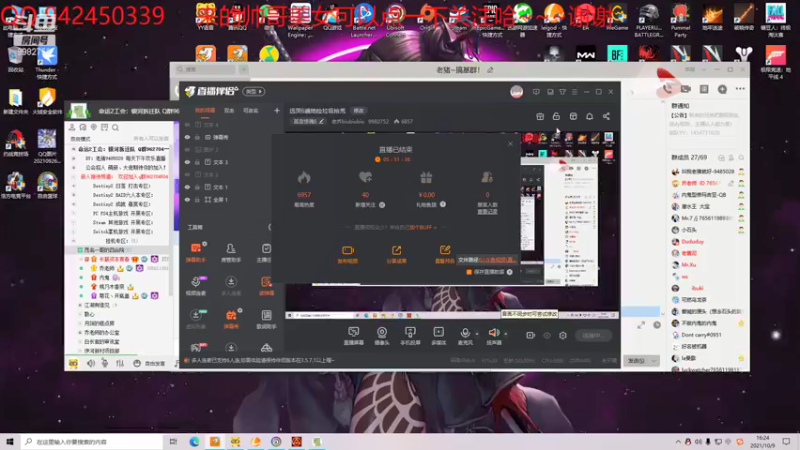This screenshot has height=450, width=800.
Task: Start a video call in the QQ group window
Action: click(x=685, y=89)
